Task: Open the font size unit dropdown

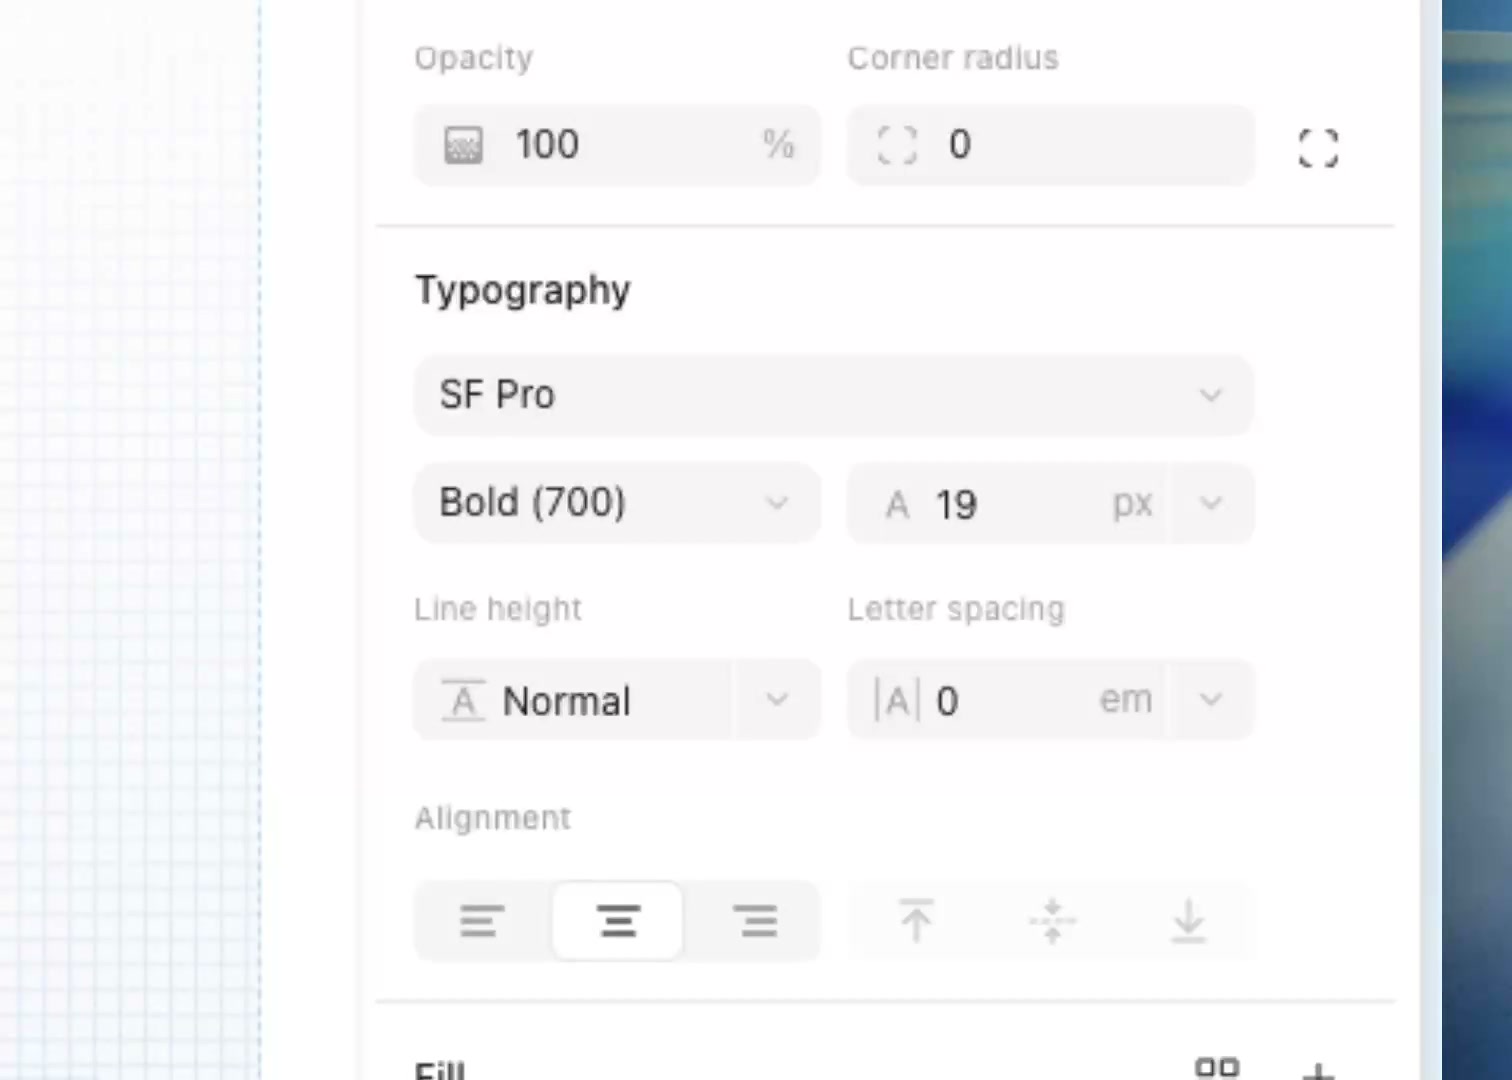Action: click(1211, 503)
